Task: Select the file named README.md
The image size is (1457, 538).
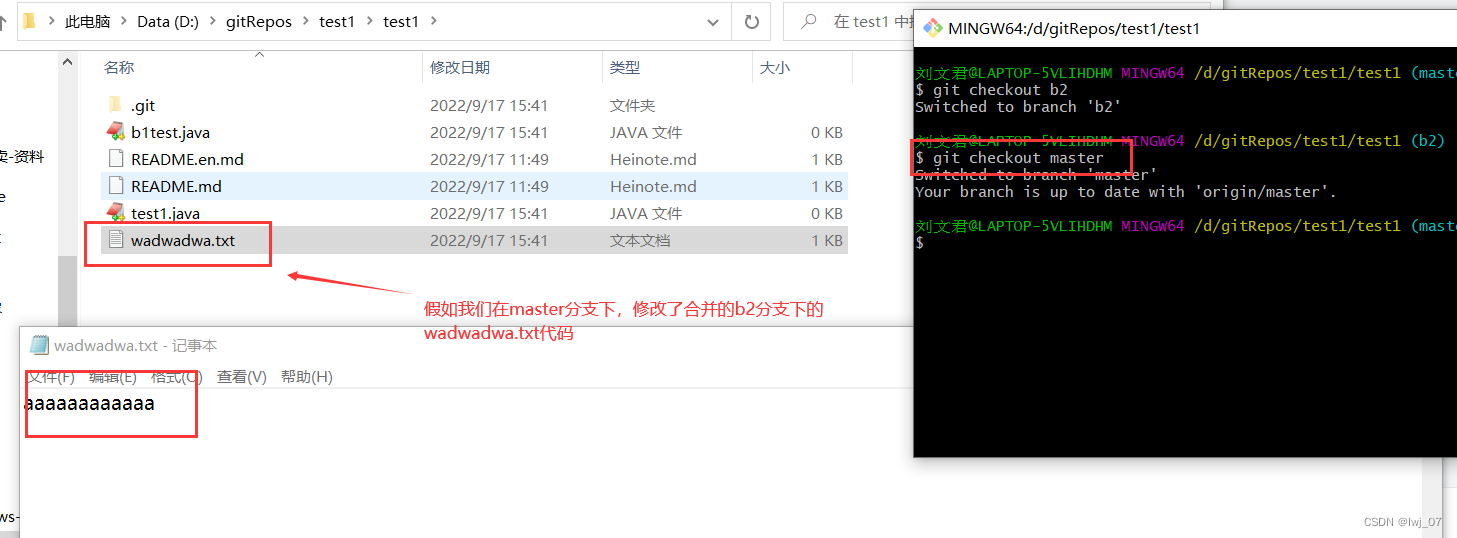Action: [176, 186]
